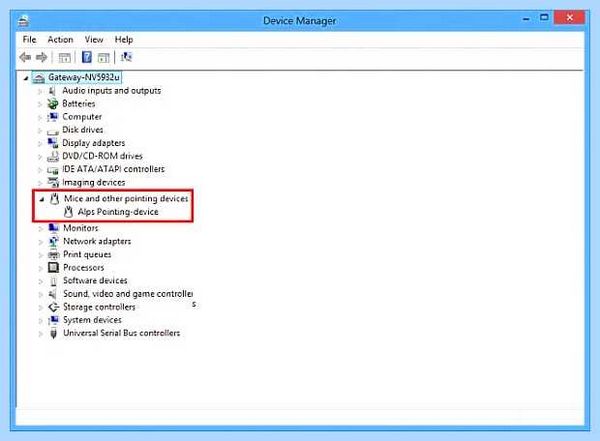This screenshot has height=441, width=600.
Task: Click the Properties pane toolbar icon
Action: pos(103,58)
